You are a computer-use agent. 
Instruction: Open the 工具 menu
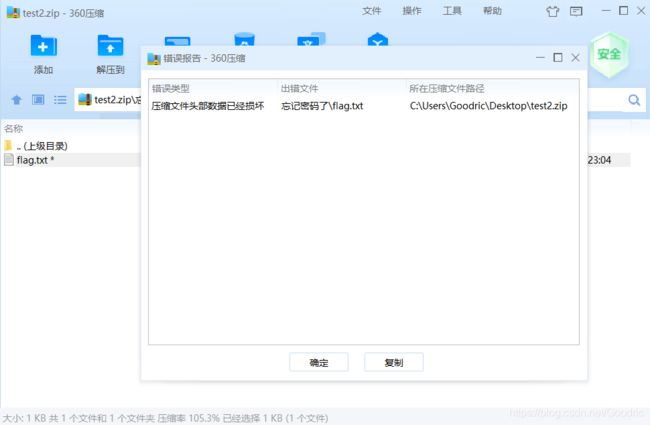[x=452, y=11]
